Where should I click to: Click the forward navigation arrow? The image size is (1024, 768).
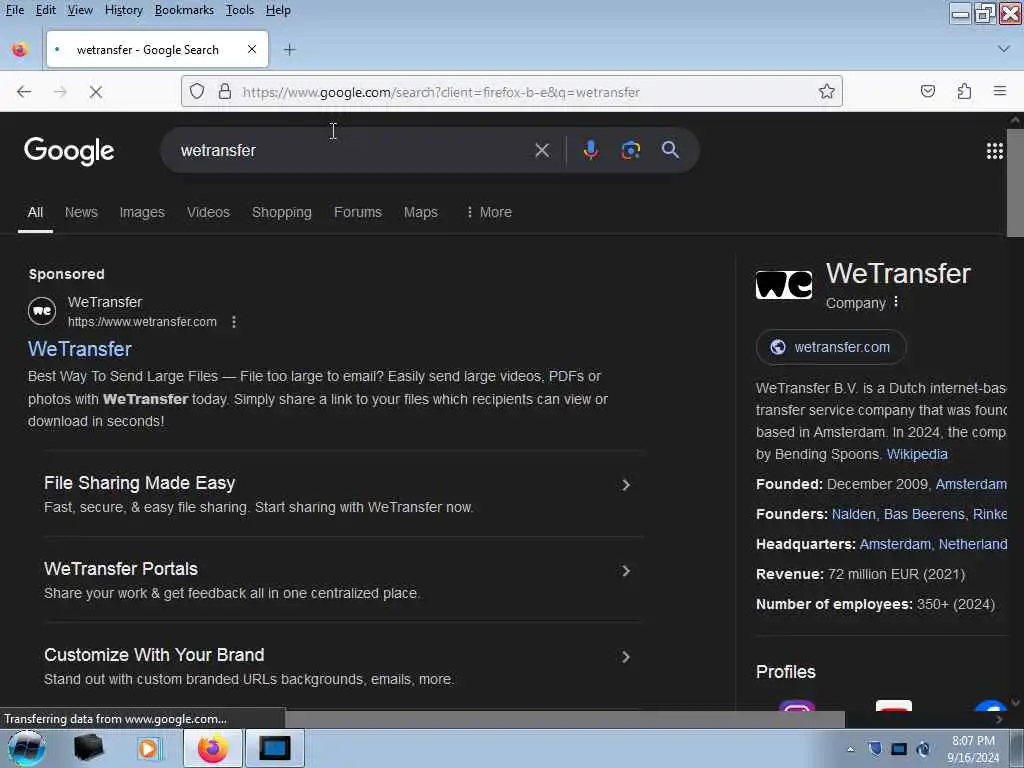point(60,92)
